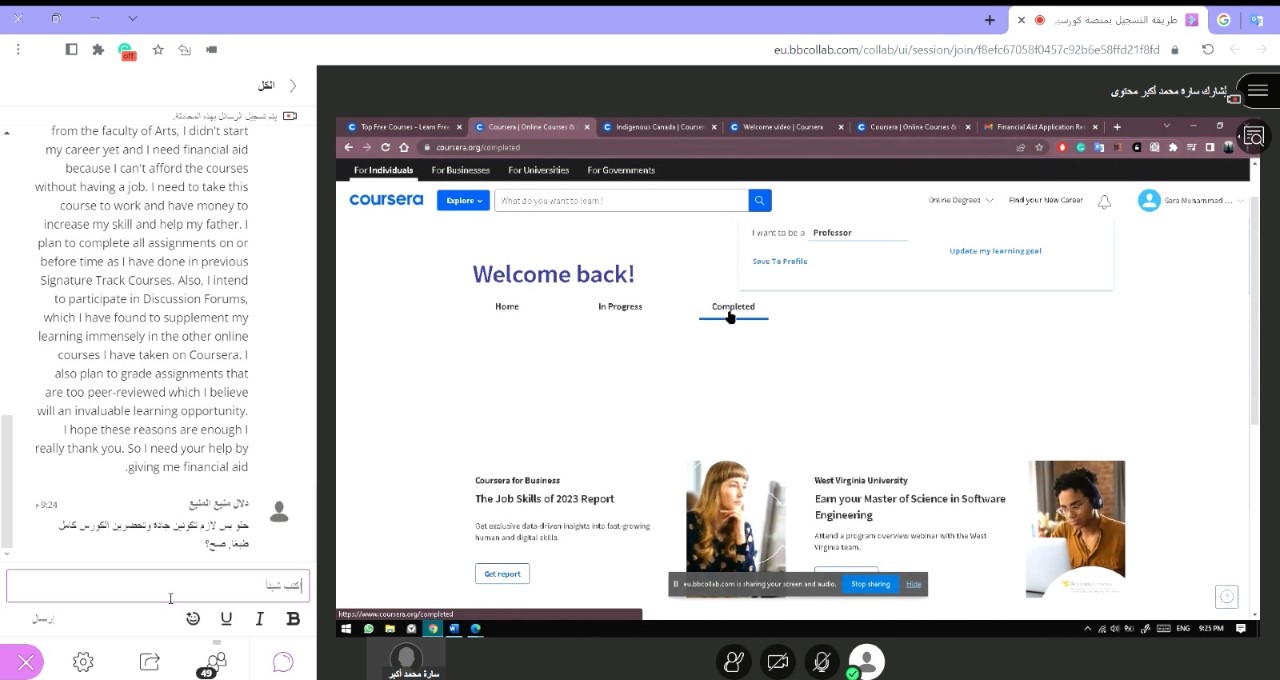Image resolution: width=1280 pixels, height=680 pixels.
Task: Click the camera indicator icon in address bar
Action: (212, 49)
